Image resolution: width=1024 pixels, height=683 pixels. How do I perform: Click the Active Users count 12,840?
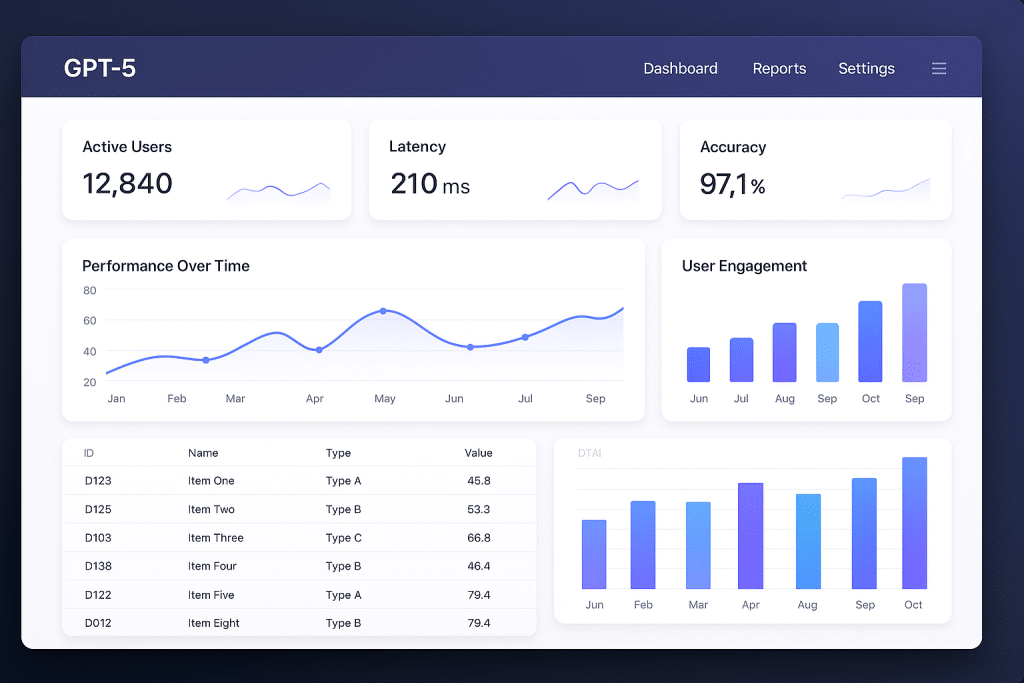(x=127, y=184)
